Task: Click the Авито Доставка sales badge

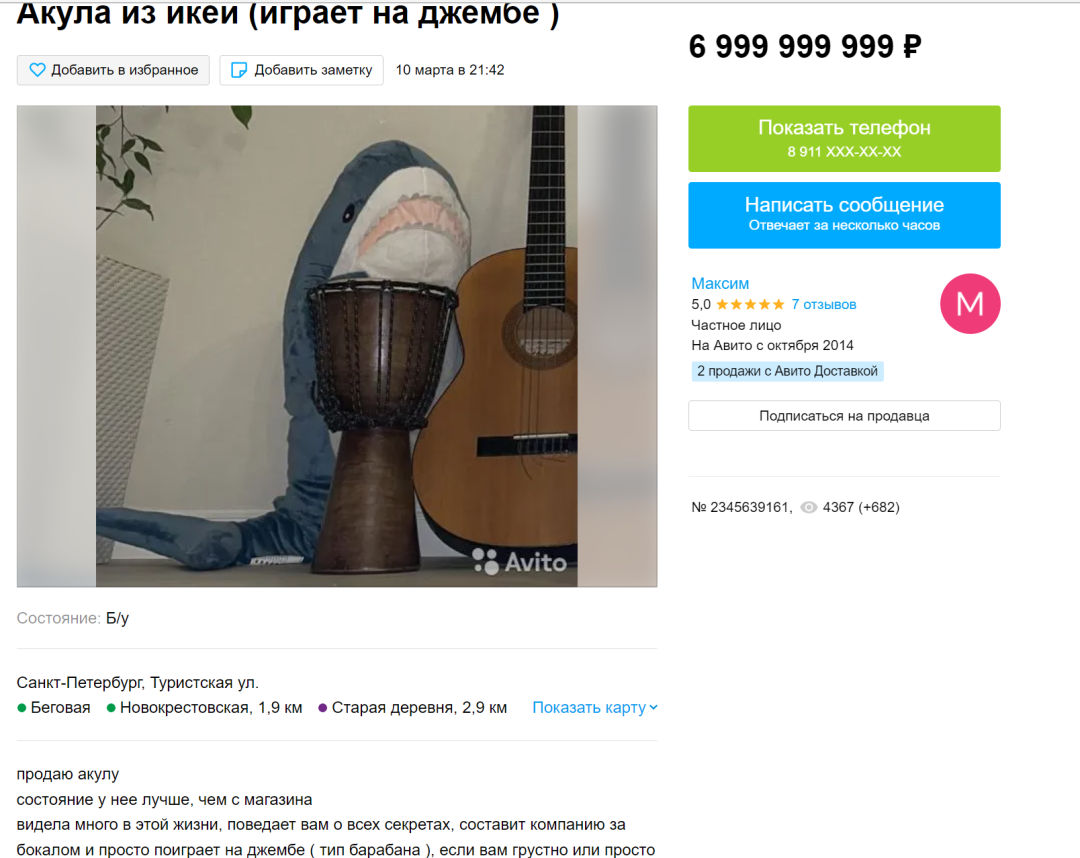Action: (x=787, y=371)
